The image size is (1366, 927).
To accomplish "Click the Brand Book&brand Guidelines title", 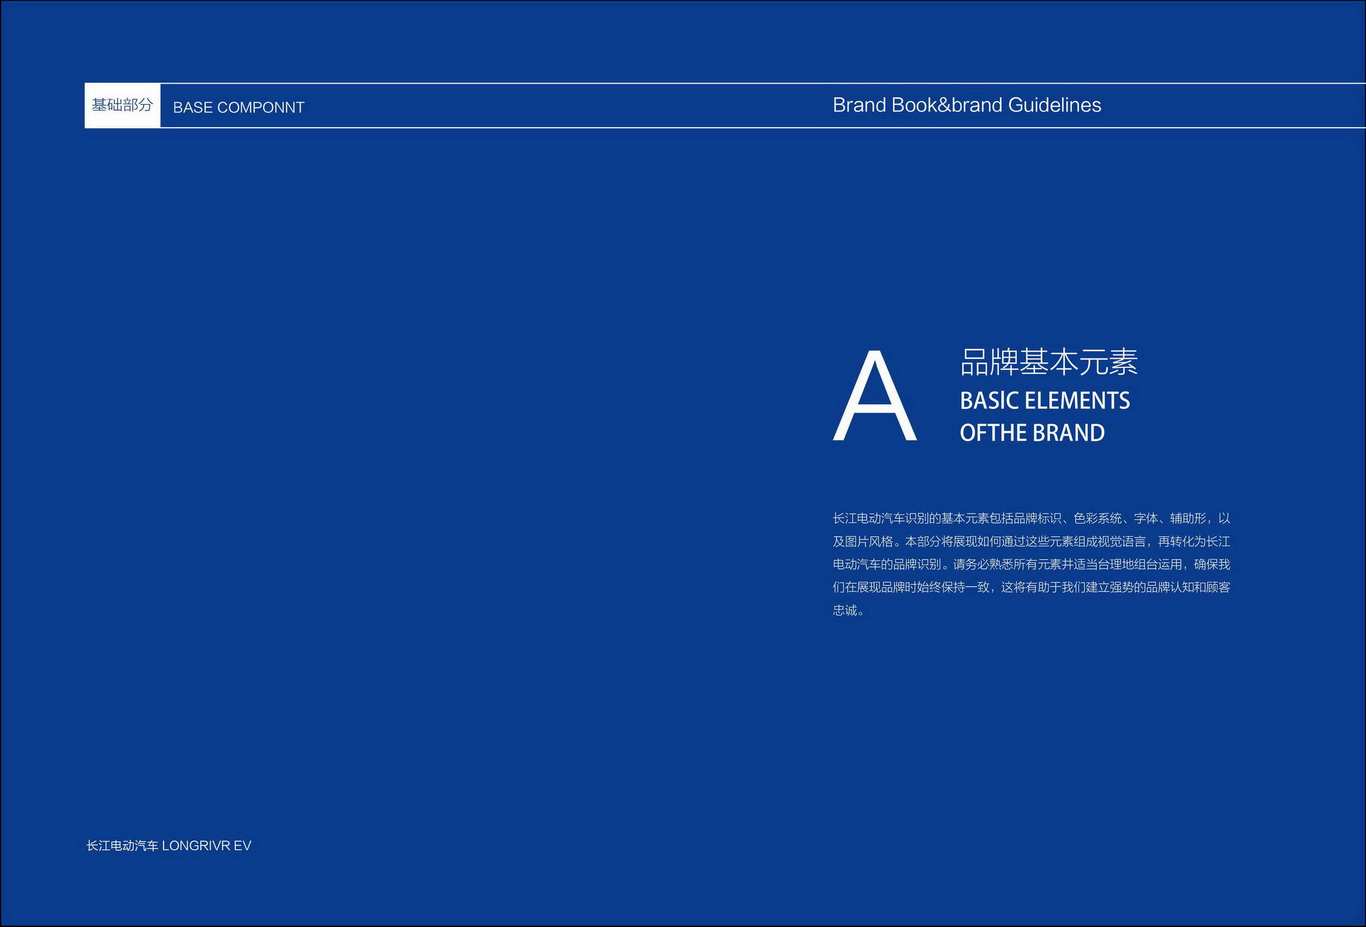I will (966, 105).
